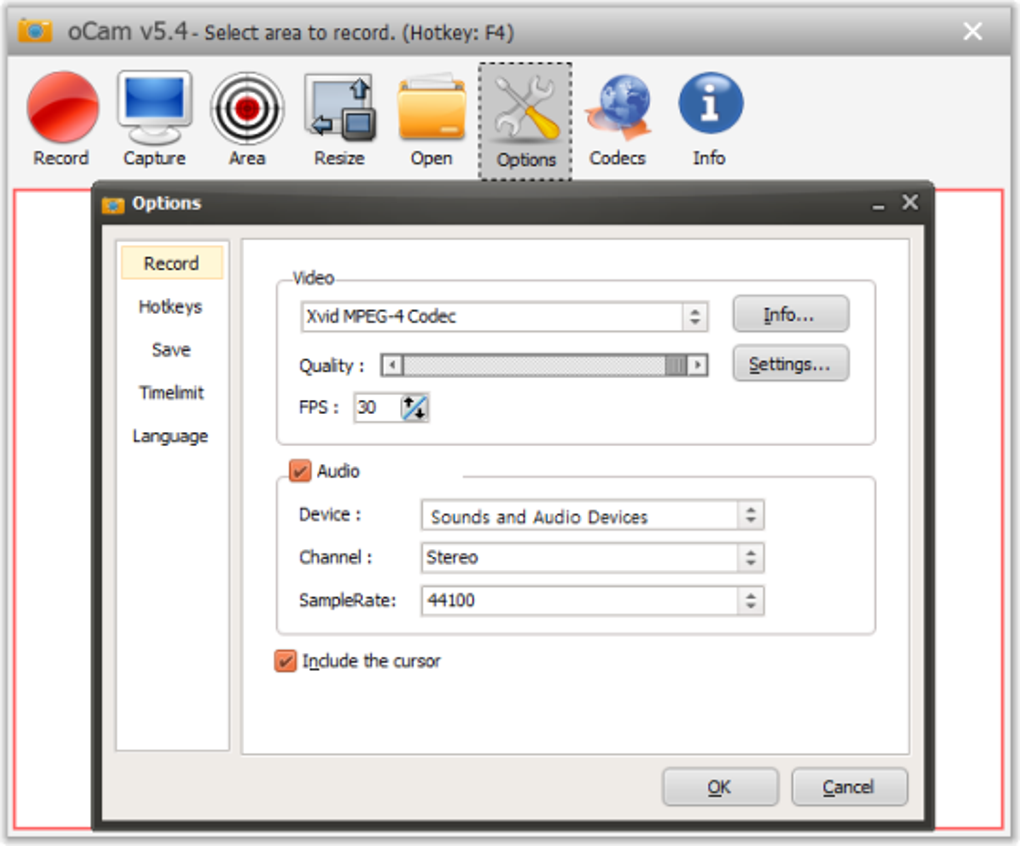Screen dimensions: 1020x846
Task: Open the Resize tool
Action: pos(340,108)
